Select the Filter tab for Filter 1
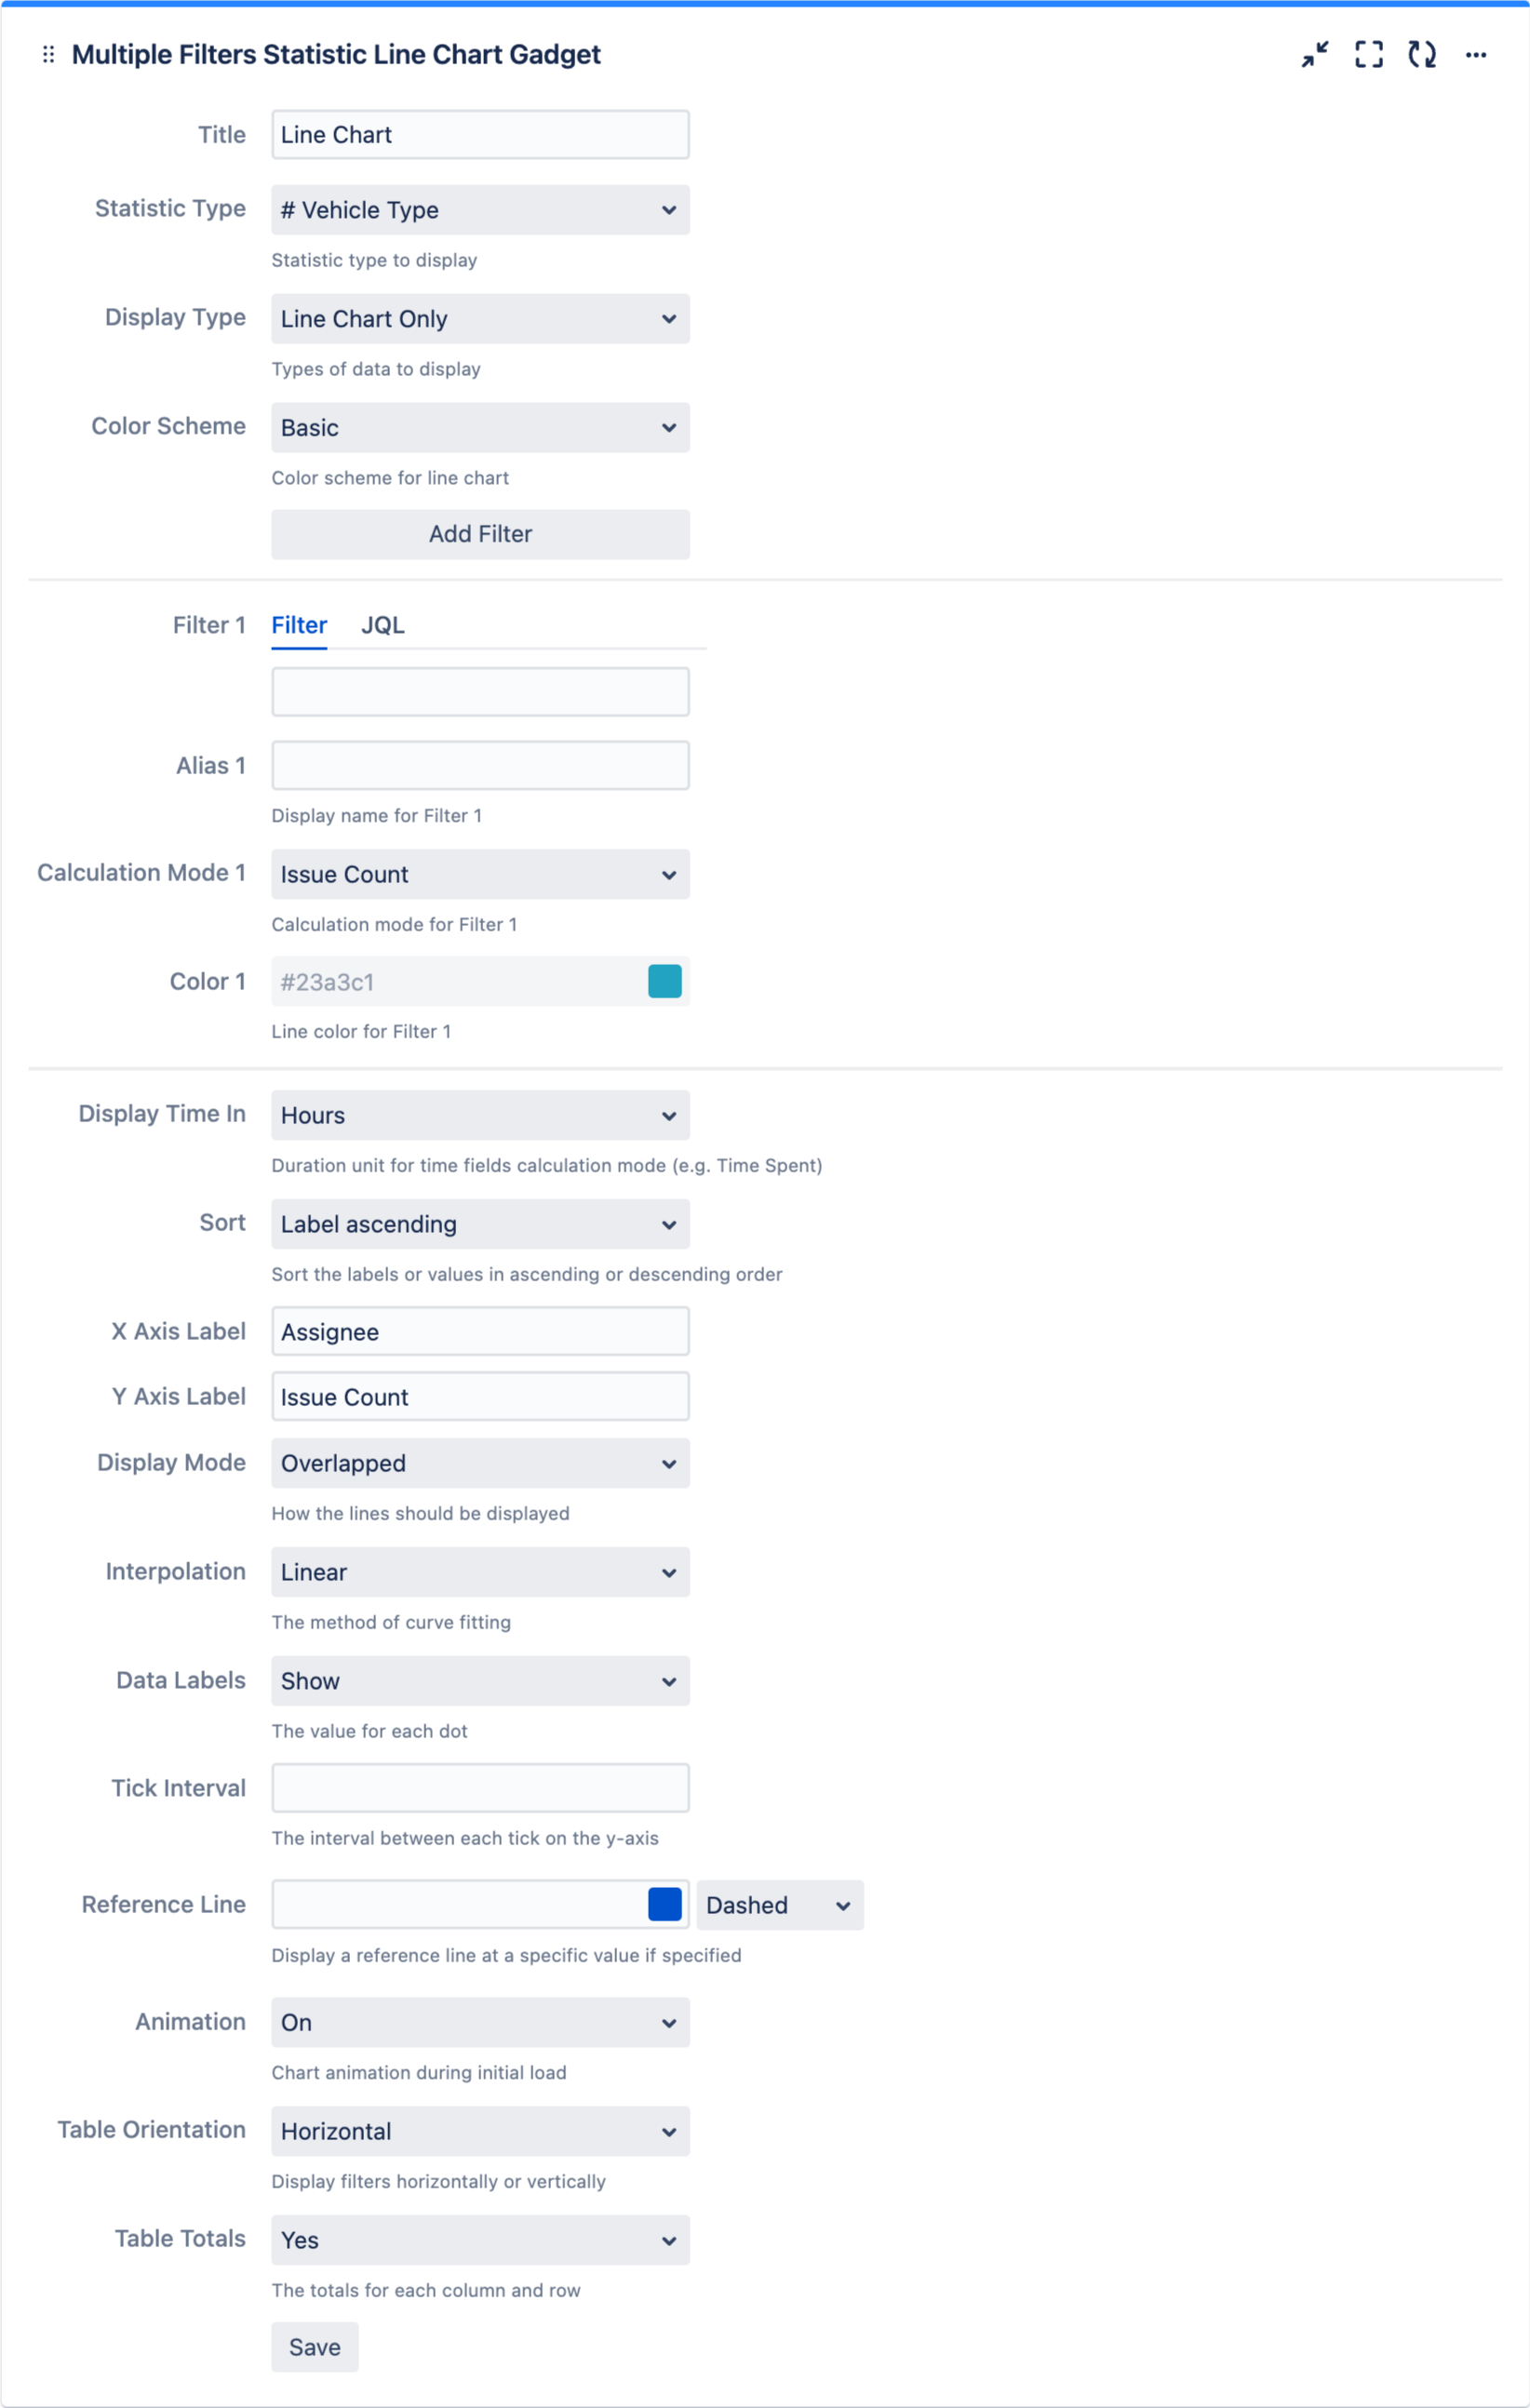This screenshot has width=1530, height=2408. tap(298, 625)
